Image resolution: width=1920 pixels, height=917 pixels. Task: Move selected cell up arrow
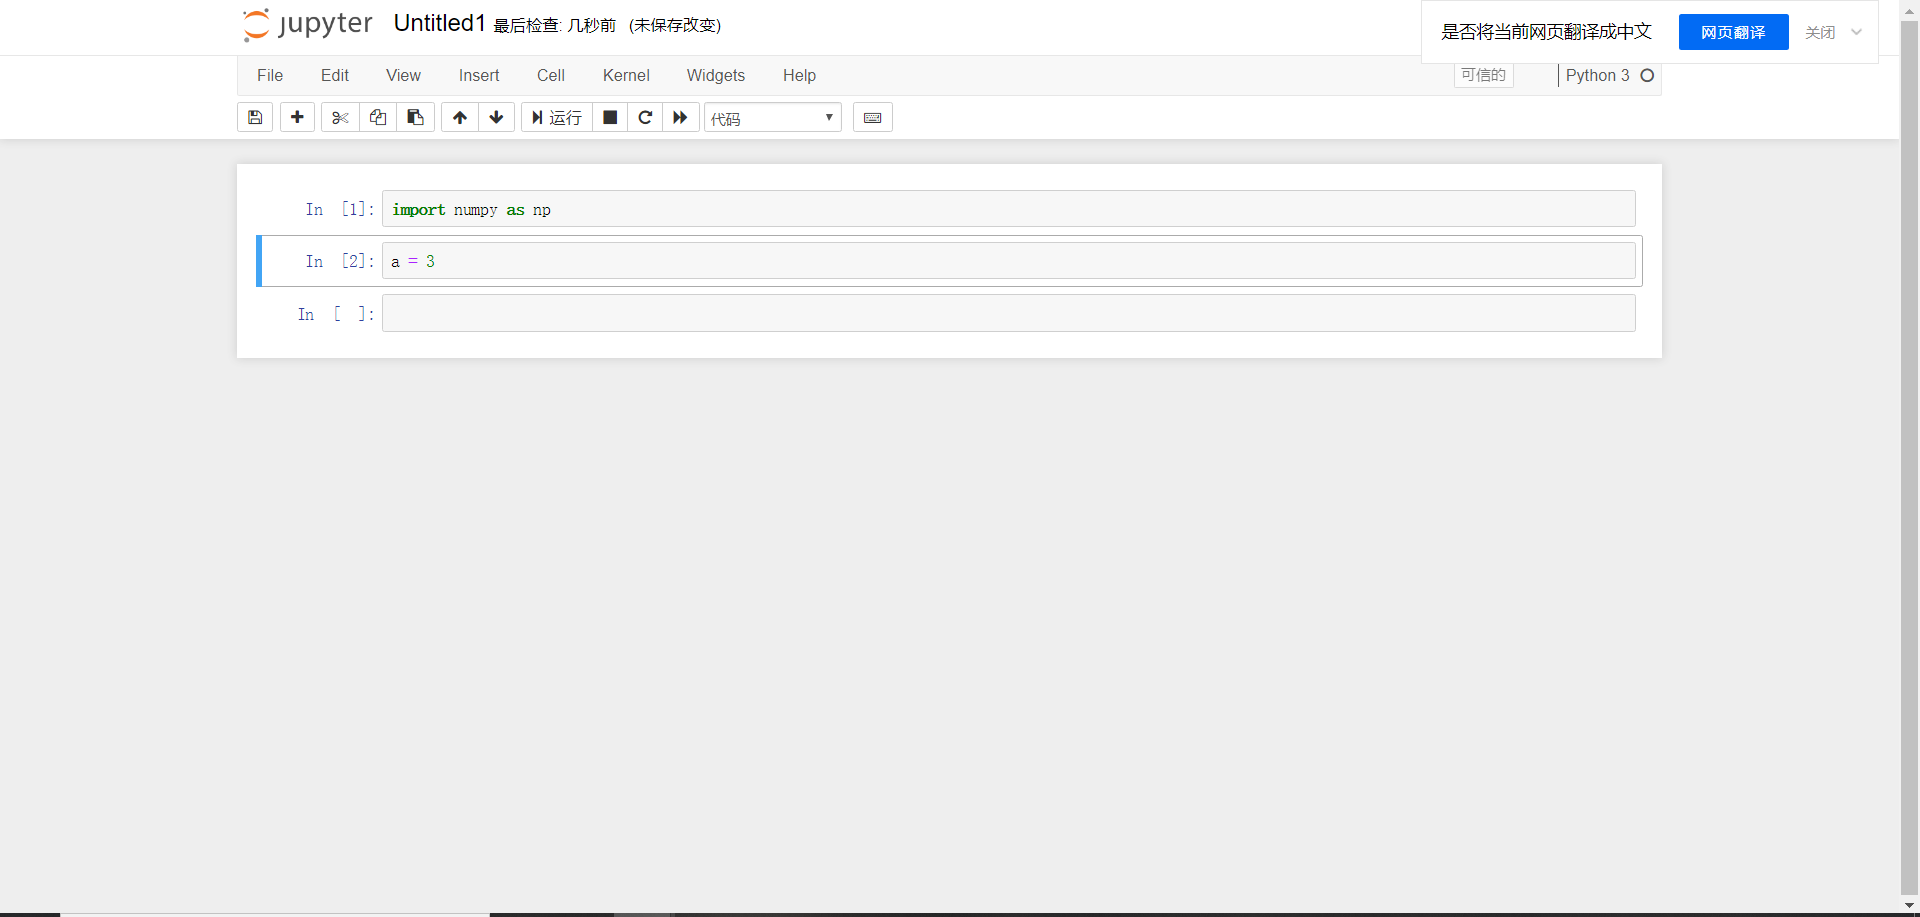[460, 118]
